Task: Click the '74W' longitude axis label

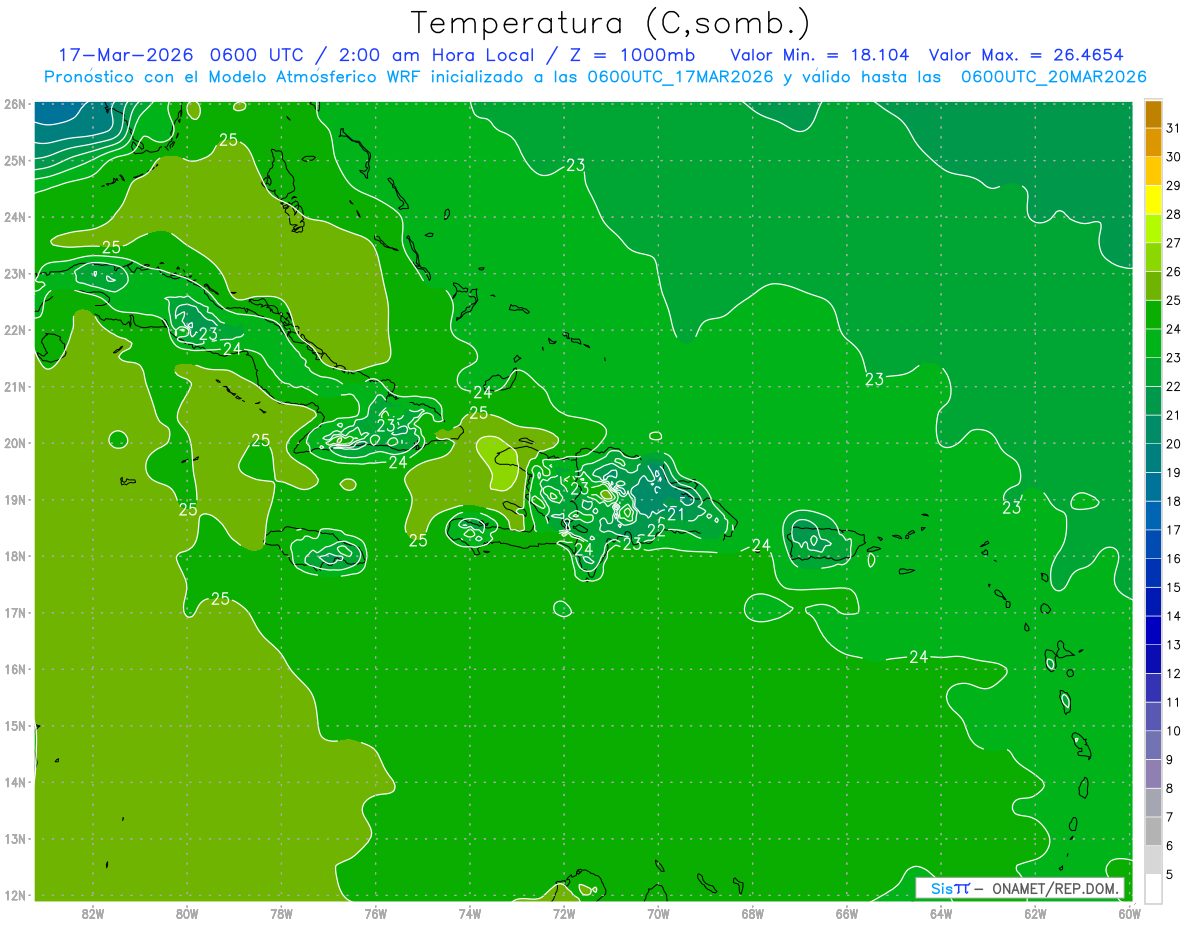Action: point(470,912)
